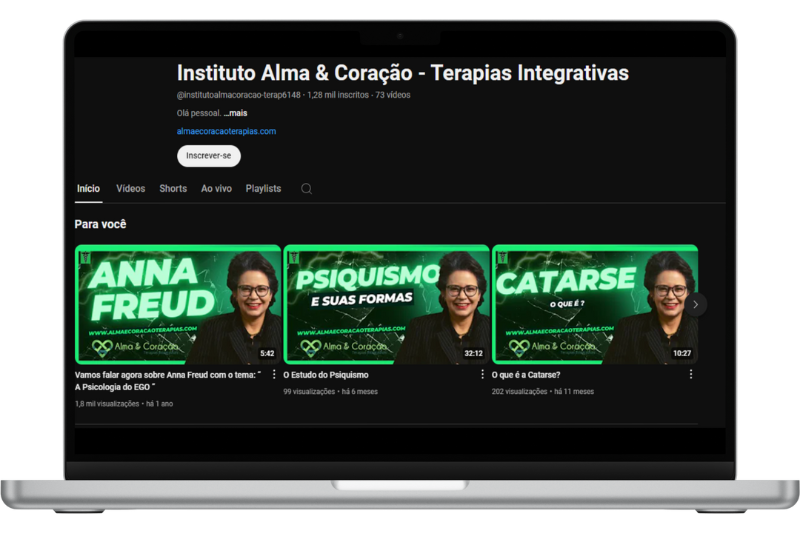Click the 5:42 duration badge
Viewport: 800px width, 533px height.
(267, 353)
